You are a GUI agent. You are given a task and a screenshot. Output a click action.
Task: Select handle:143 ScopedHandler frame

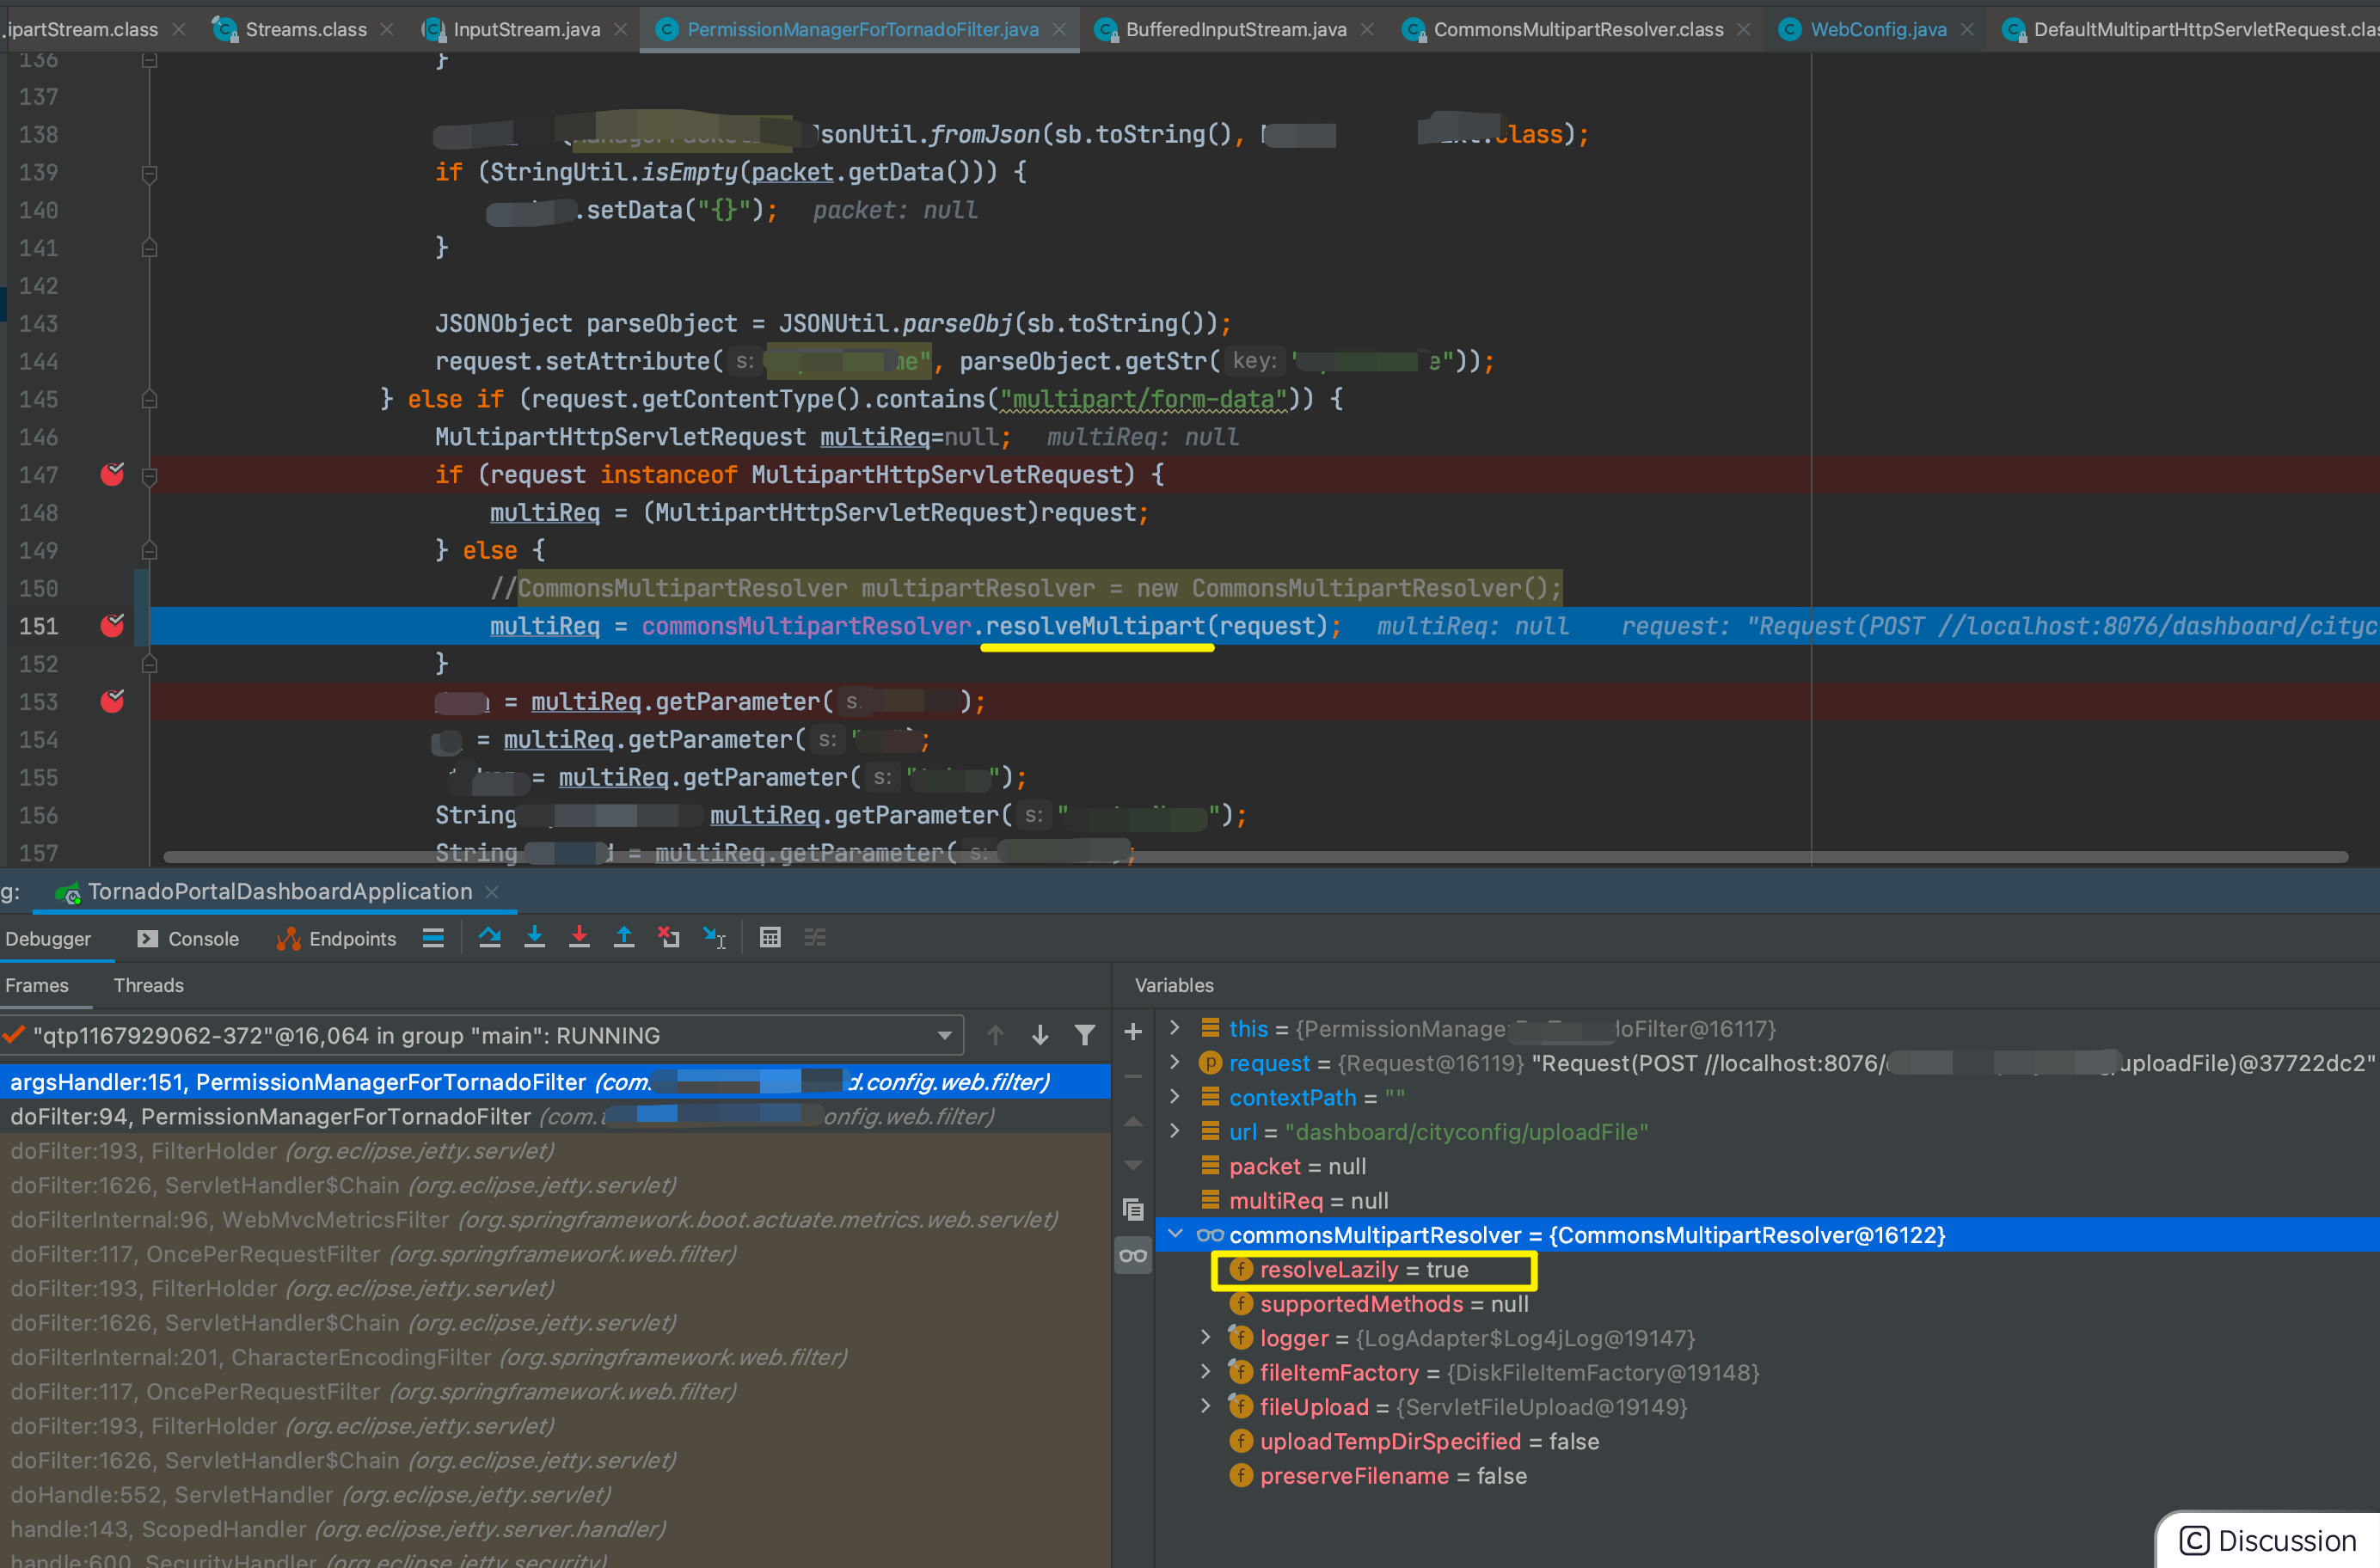[x=555, y=1529]
